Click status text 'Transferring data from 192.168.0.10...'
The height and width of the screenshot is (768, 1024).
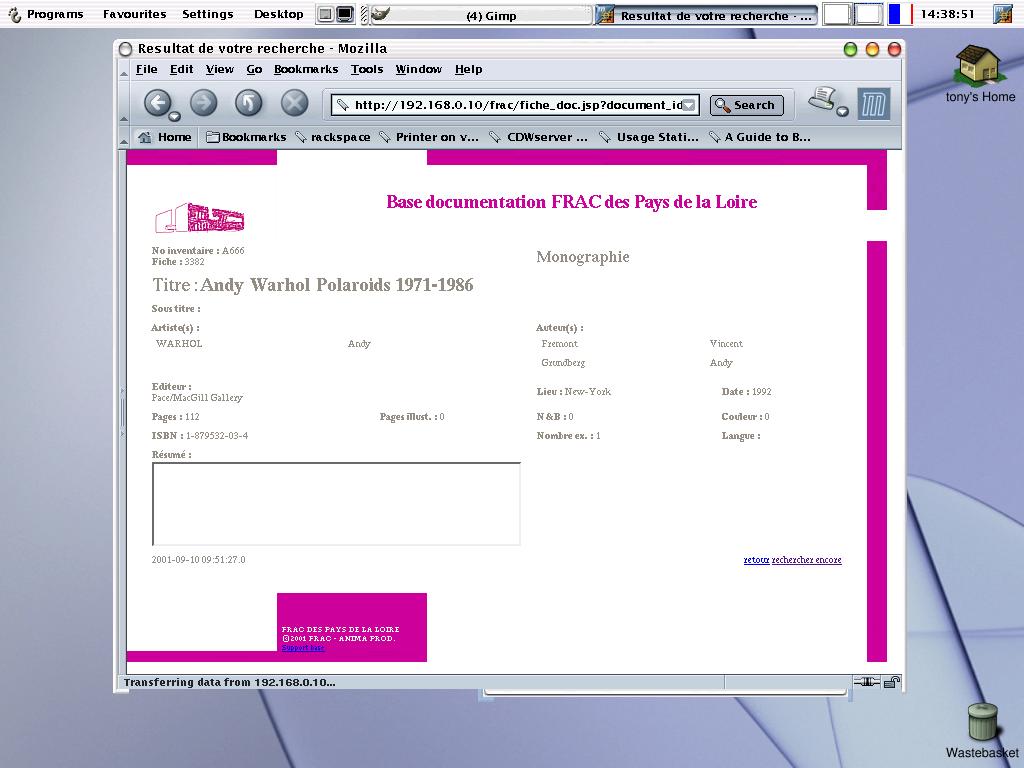(229, 682)
